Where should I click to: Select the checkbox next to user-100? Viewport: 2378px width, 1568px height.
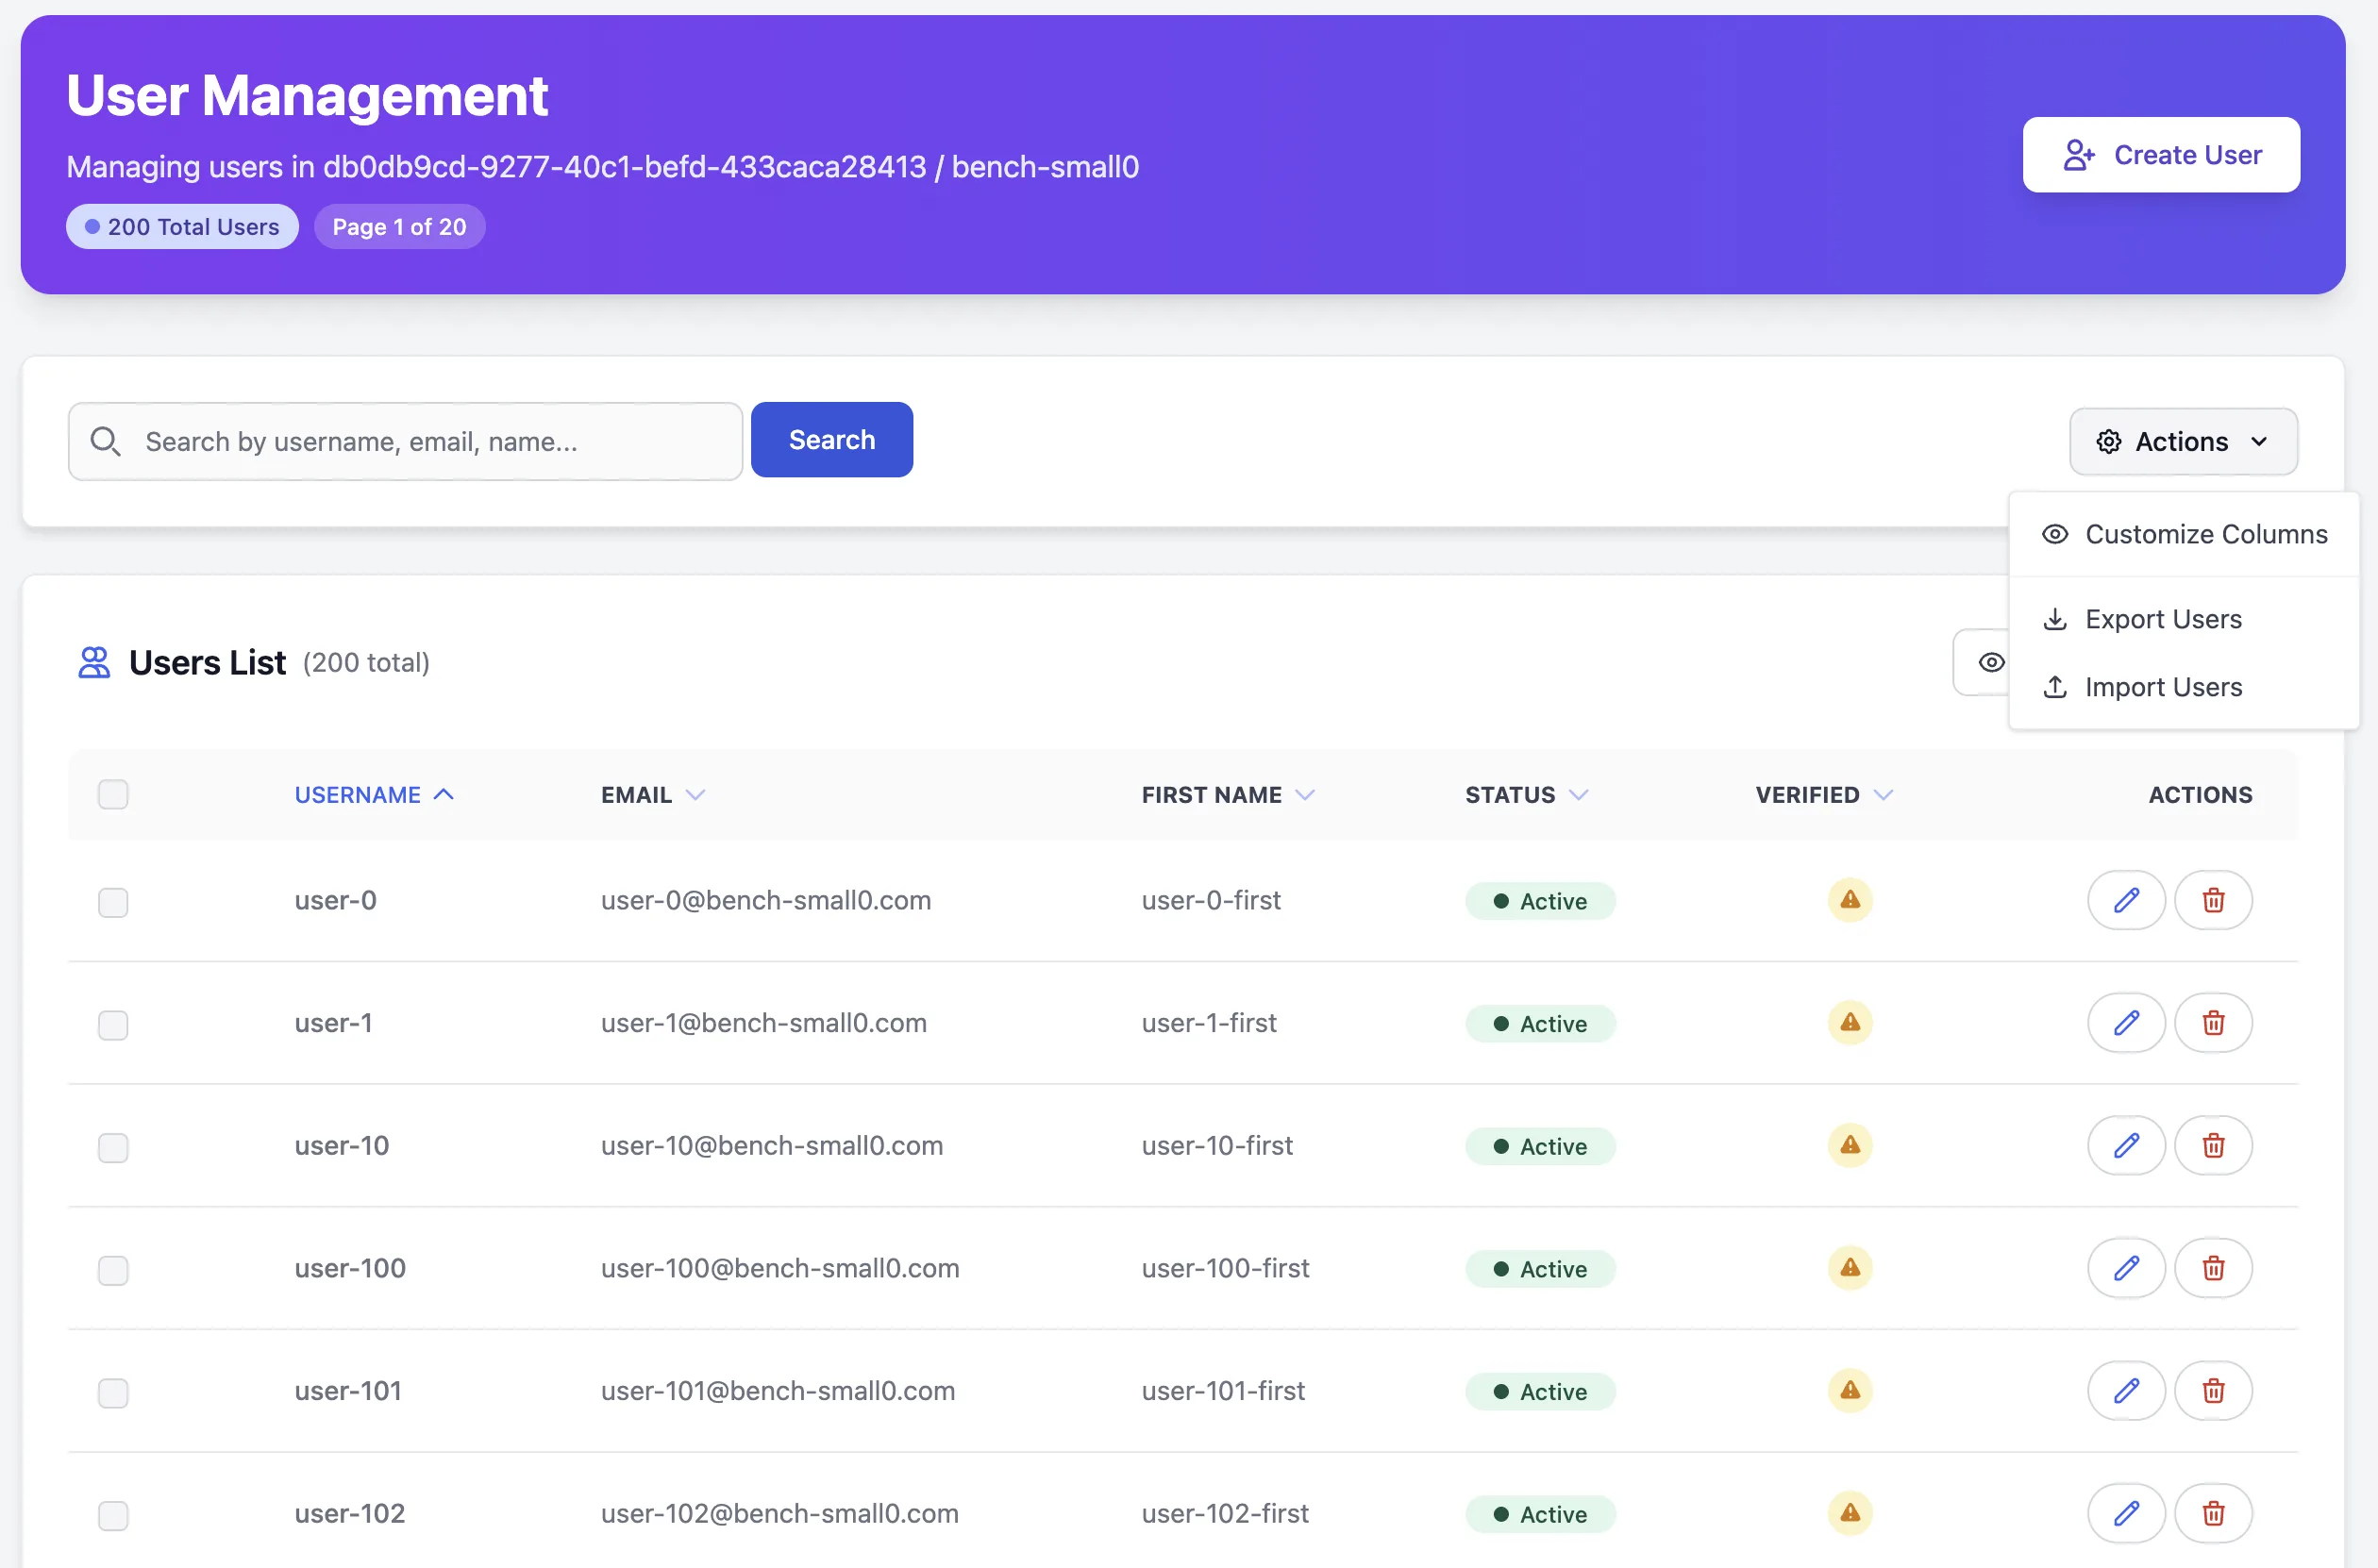pos(113,1270)
